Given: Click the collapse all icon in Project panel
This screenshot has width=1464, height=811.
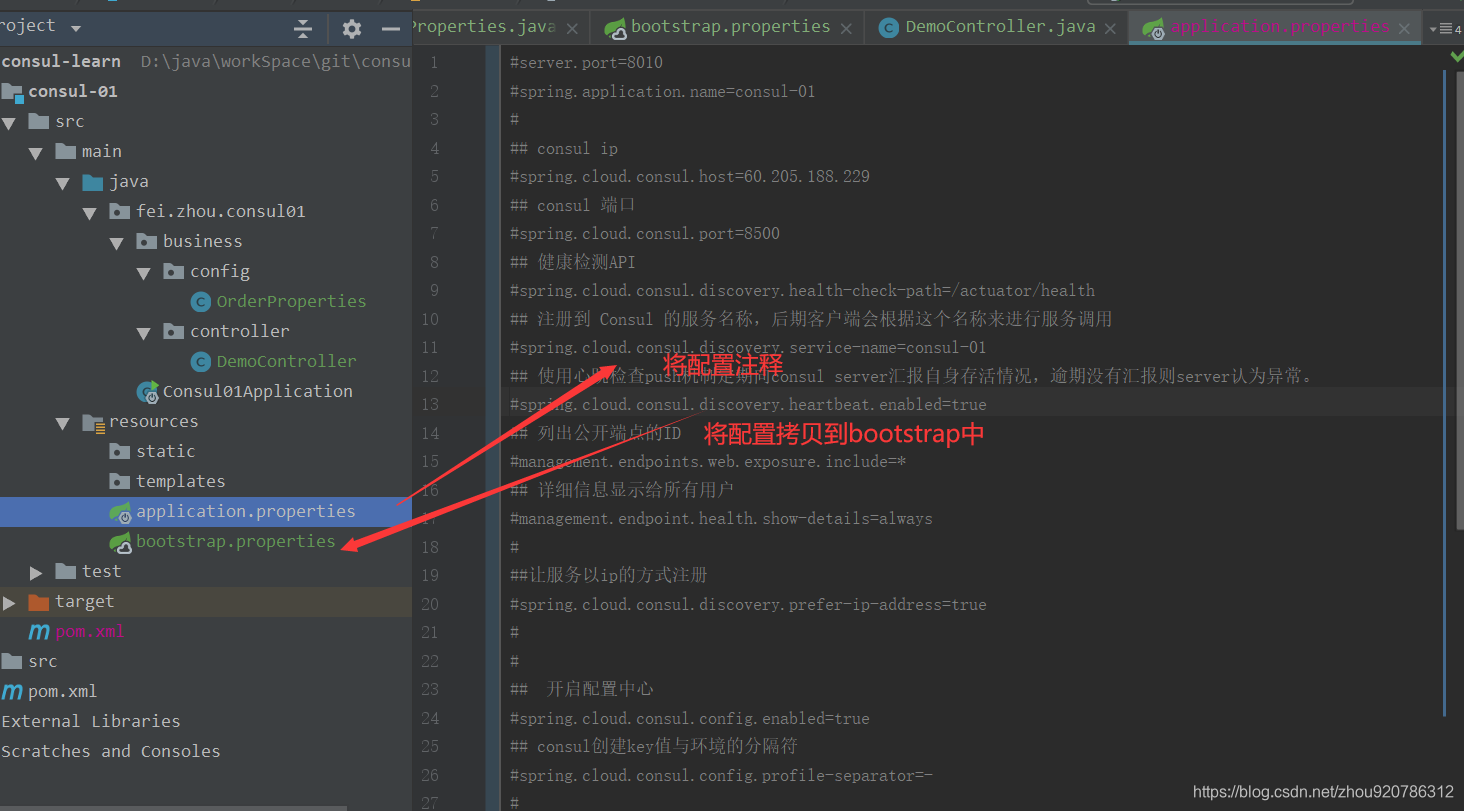Looking at the screenshot, I should point(303,28).
